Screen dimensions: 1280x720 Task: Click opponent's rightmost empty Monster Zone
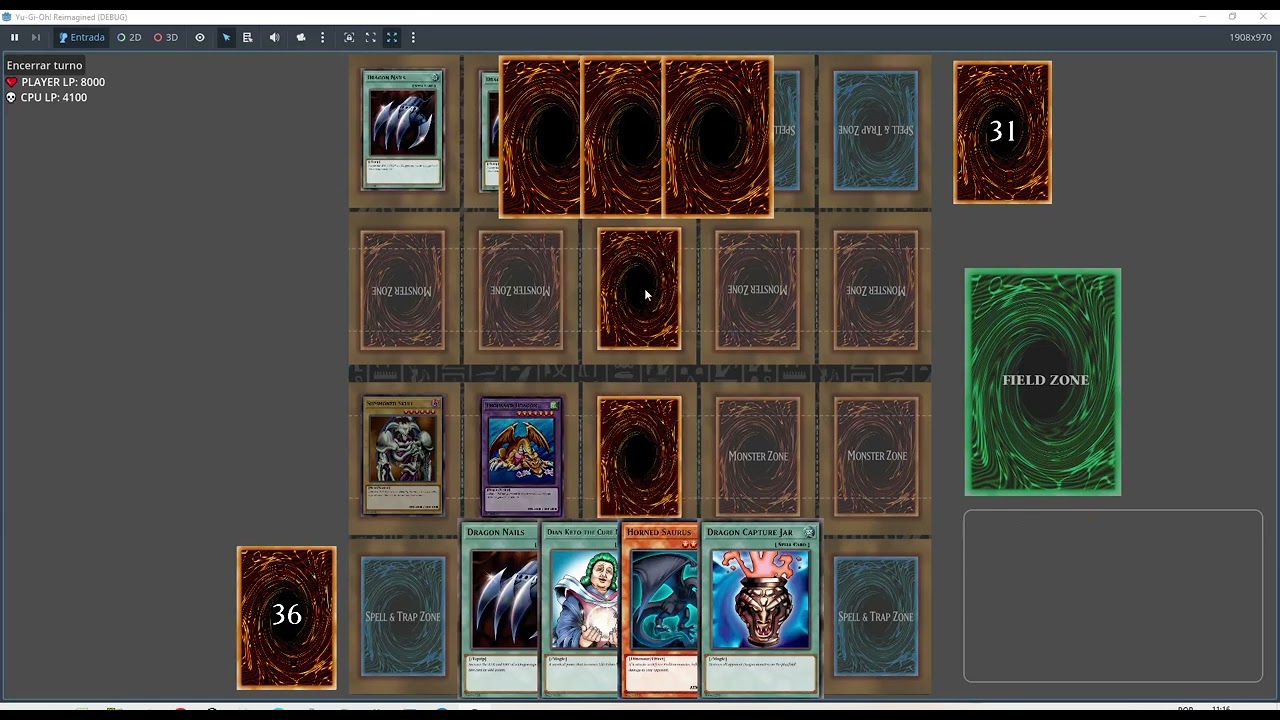[x=876, y=290]
